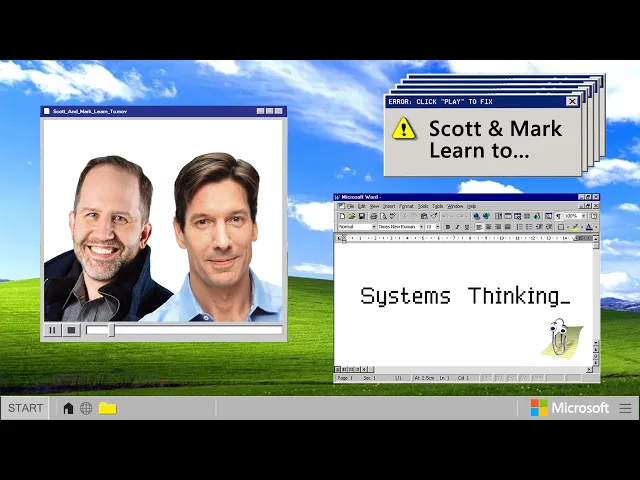Toggle Italic formatting in Word

(457, 227)
